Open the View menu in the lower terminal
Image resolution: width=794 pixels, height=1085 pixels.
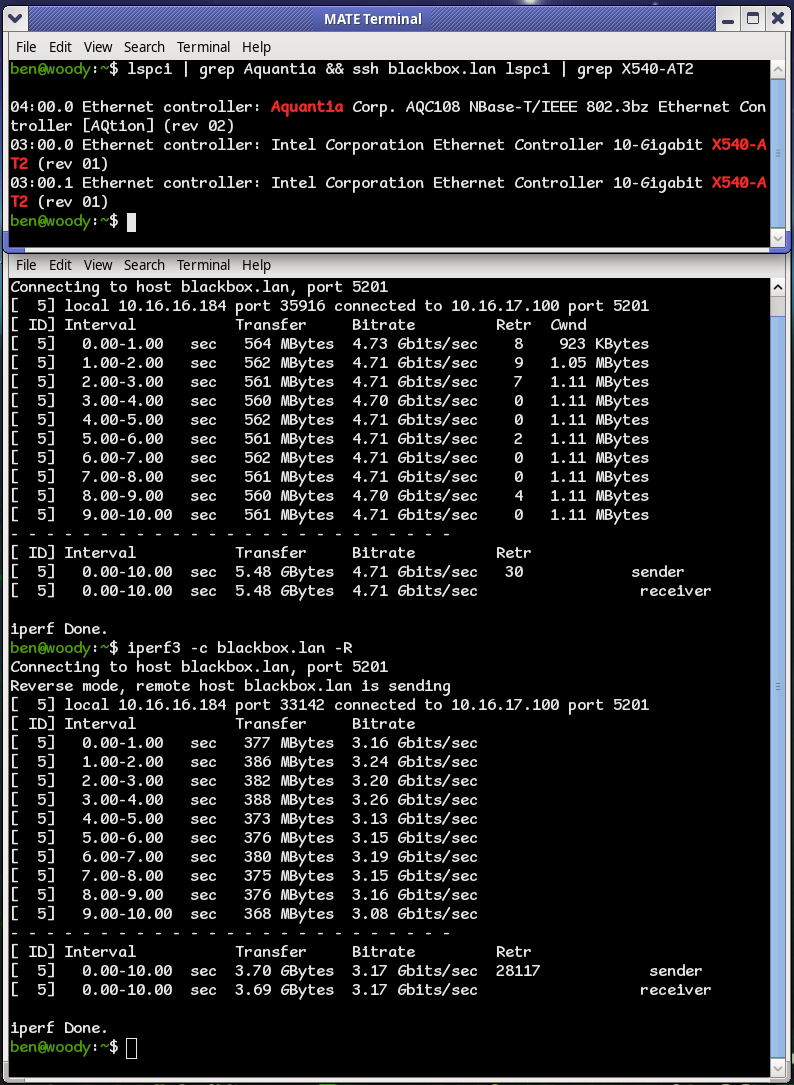pyautogui.click(x=98, y=265)
